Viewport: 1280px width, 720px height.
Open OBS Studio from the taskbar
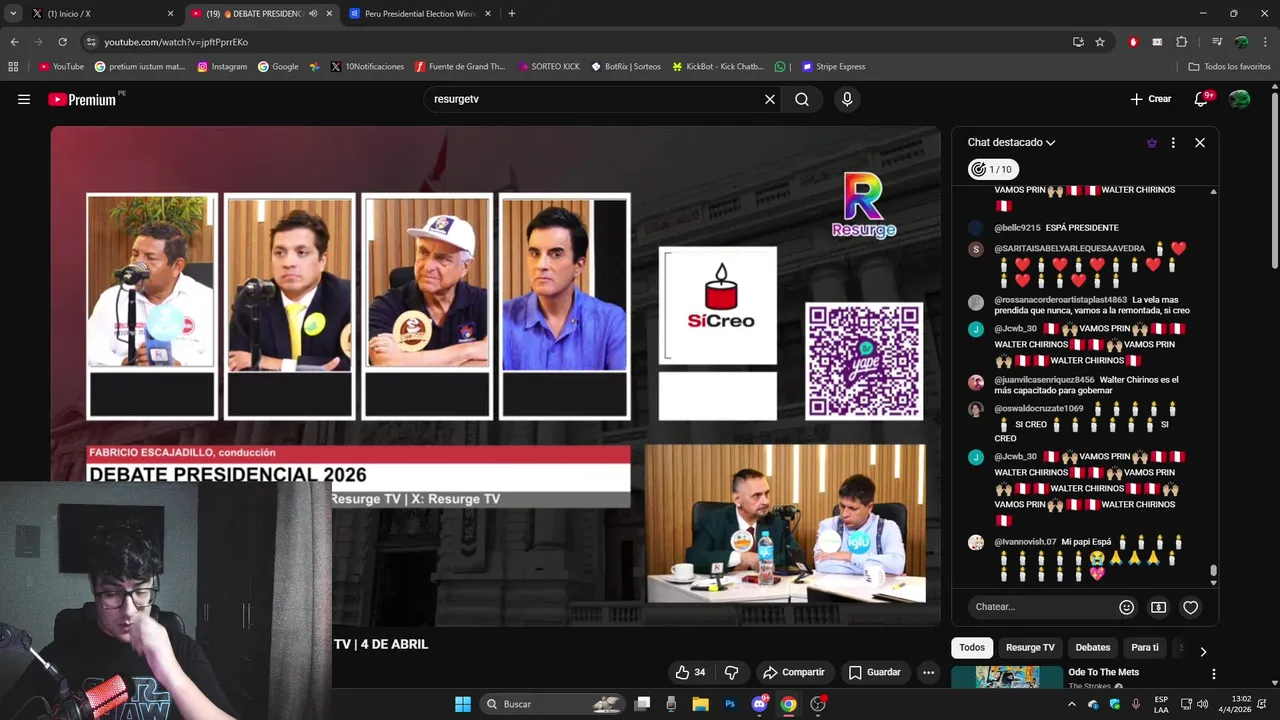click(818, 704)
